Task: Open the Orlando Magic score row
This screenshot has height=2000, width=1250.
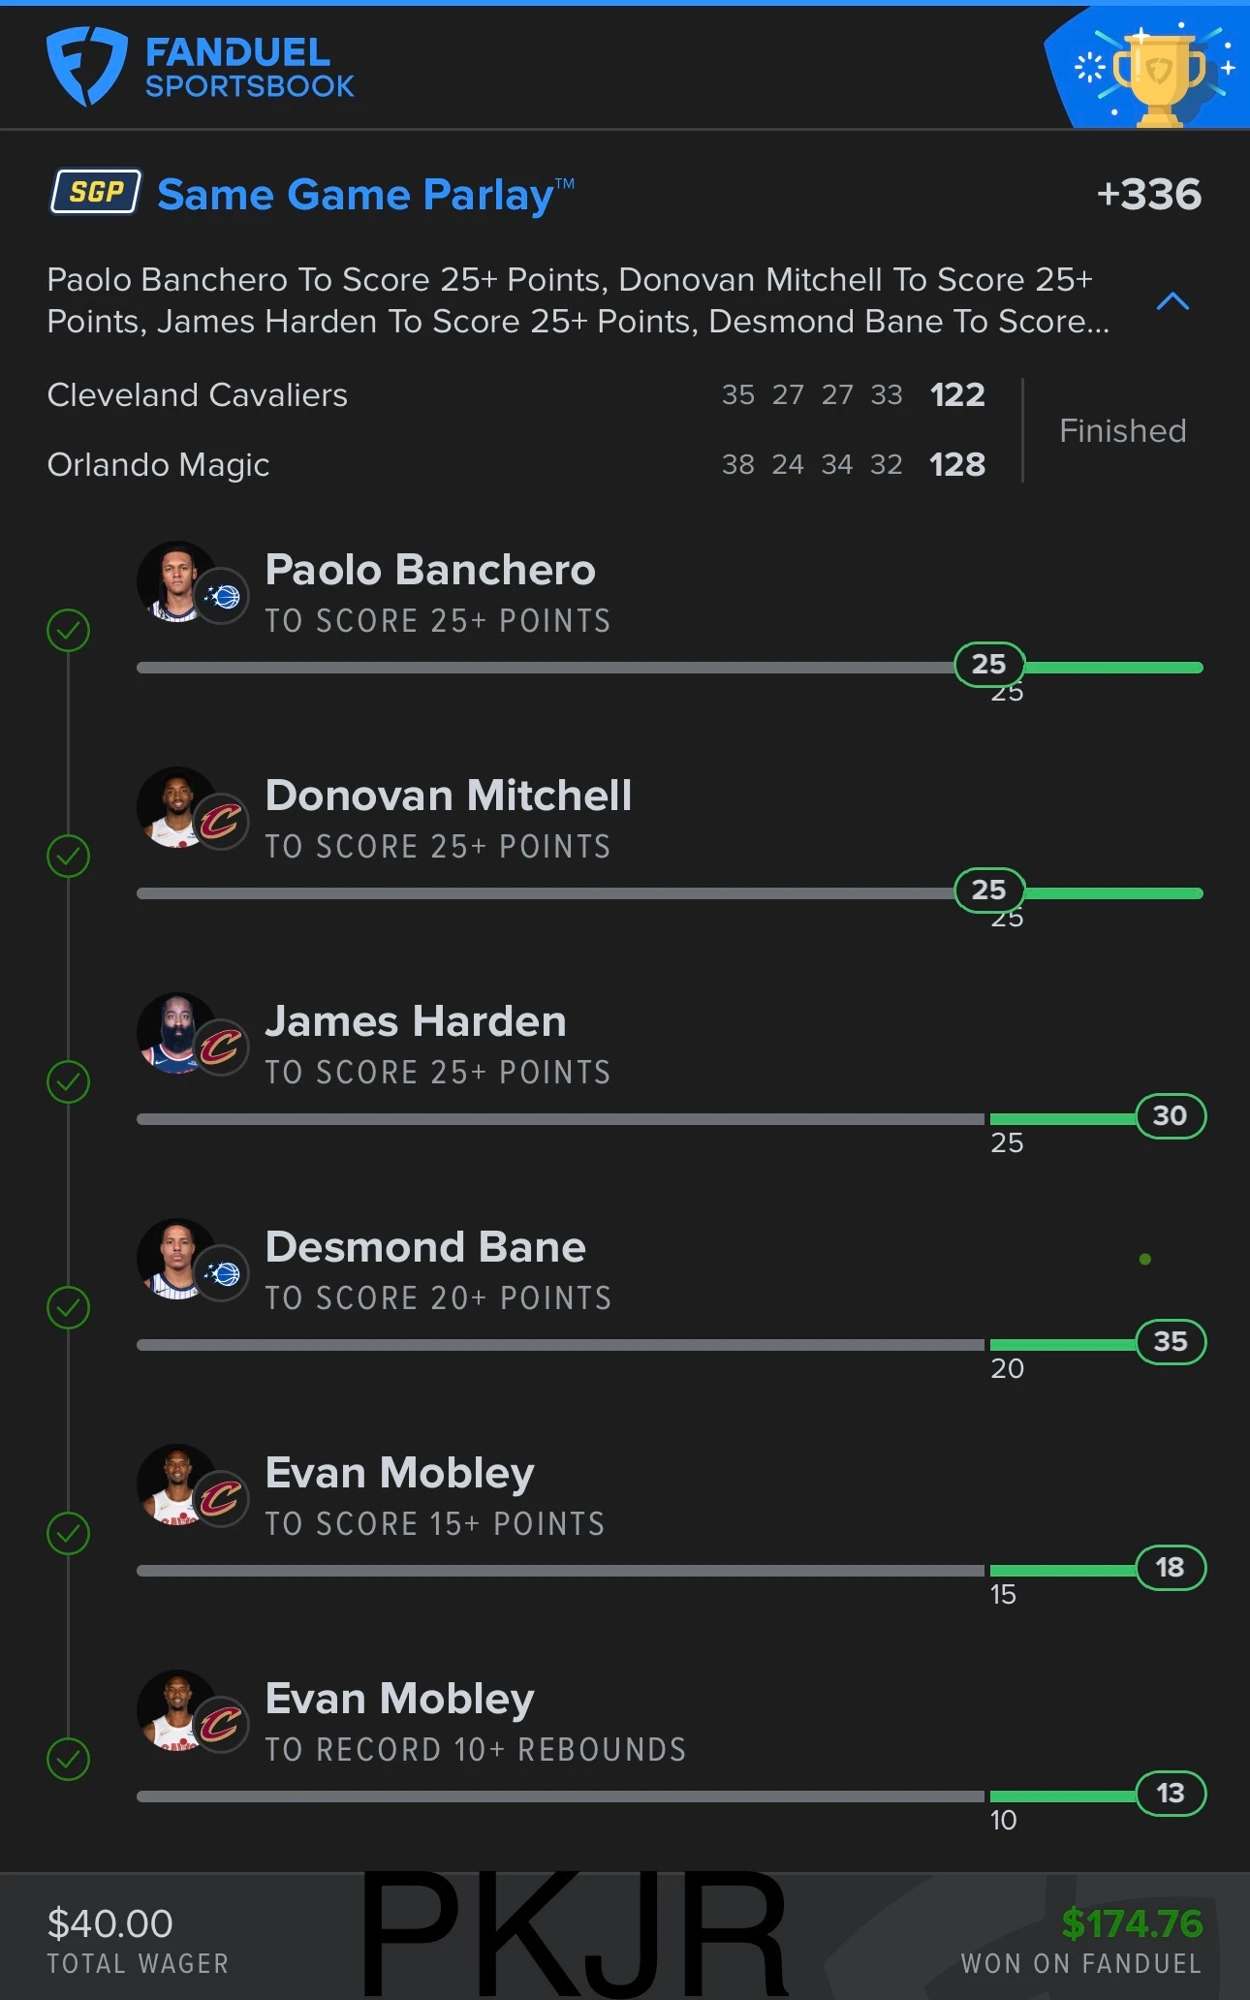Action: click(x=516, y=464)
